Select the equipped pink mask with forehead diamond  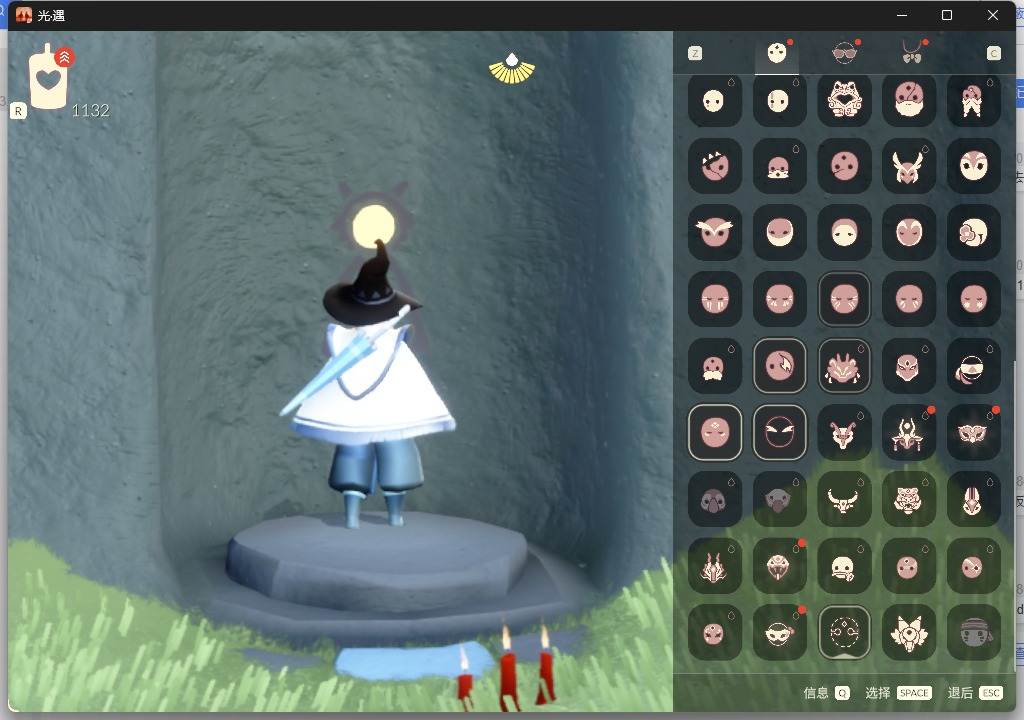(714, 433)
